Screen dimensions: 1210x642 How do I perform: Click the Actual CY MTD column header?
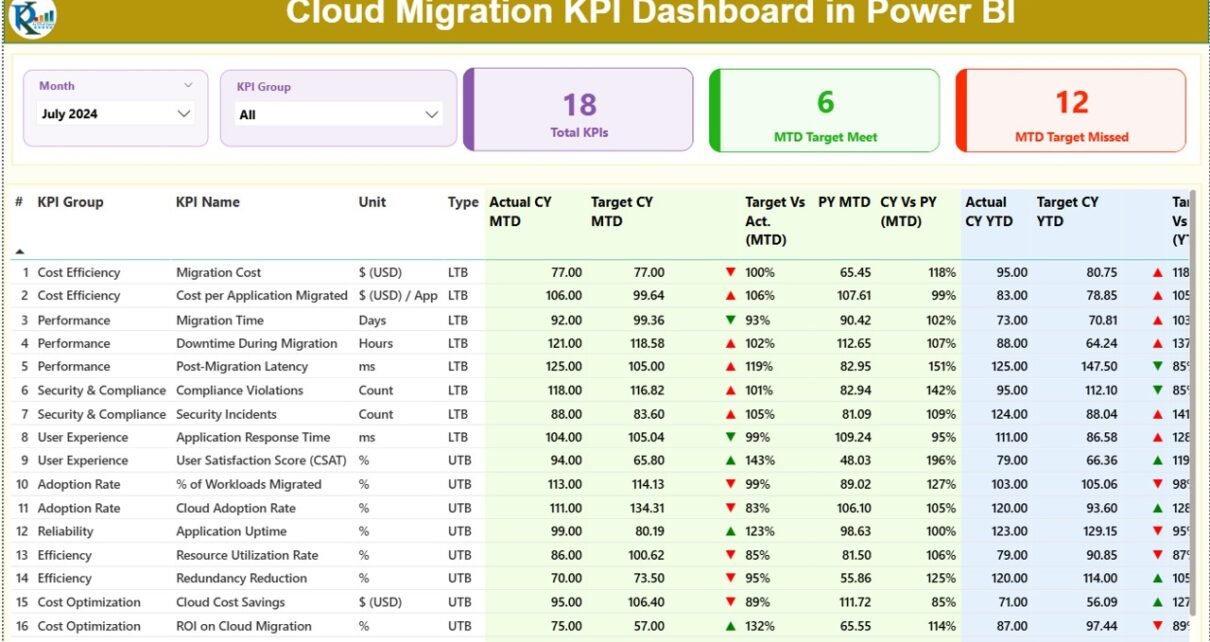(520, 211)
